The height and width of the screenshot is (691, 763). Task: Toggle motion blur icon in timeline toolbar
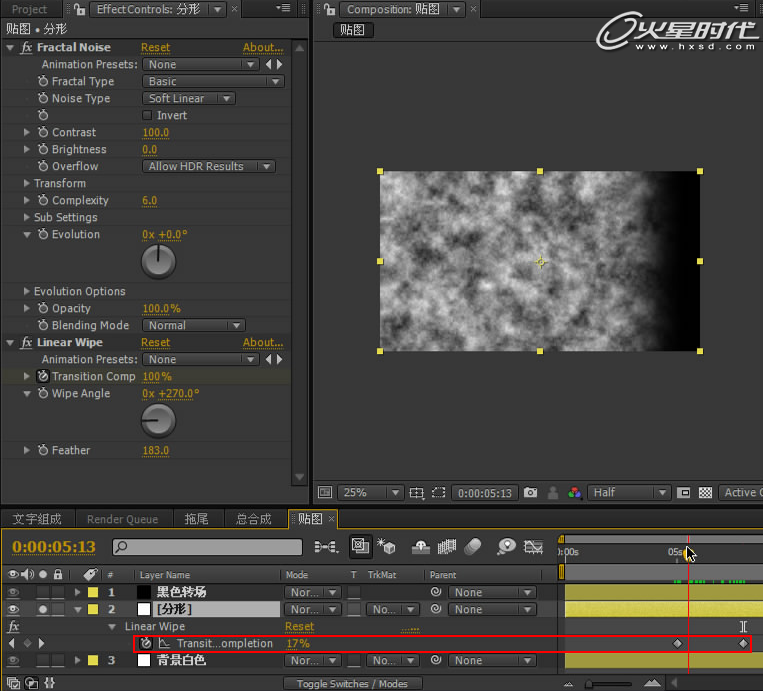(x=474, y=547)
